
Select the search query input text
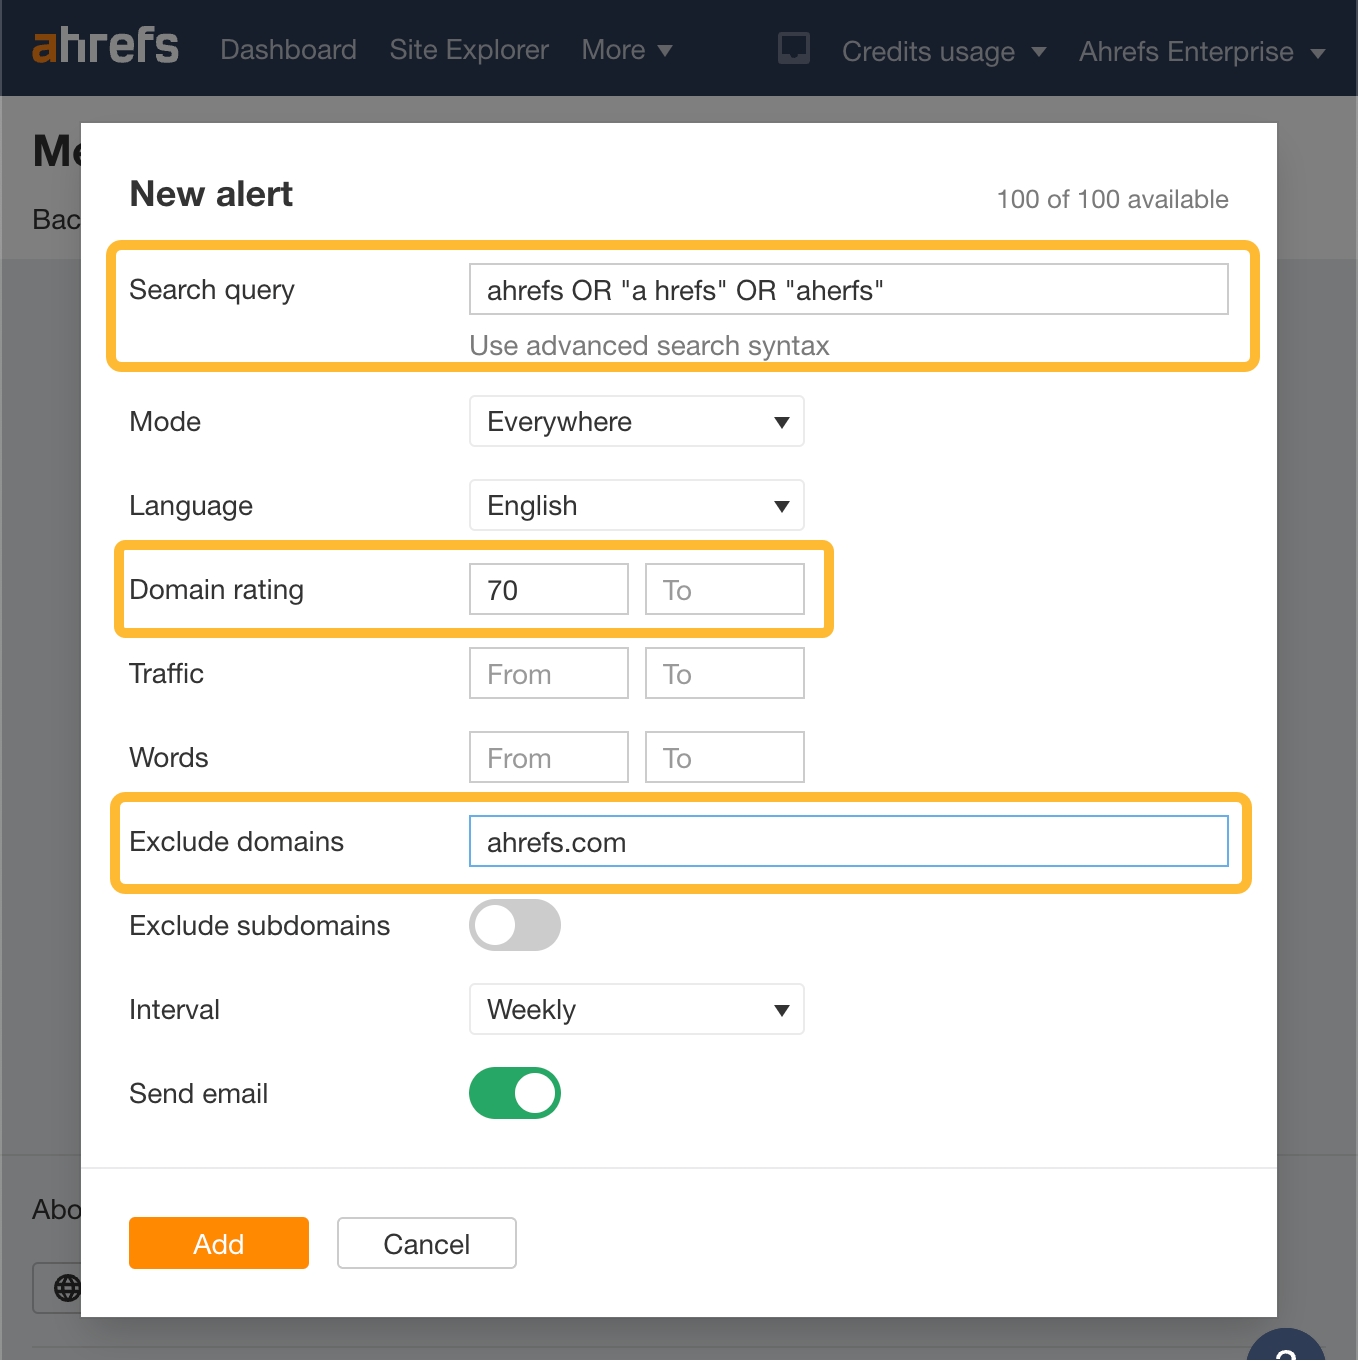pos(848,289)
